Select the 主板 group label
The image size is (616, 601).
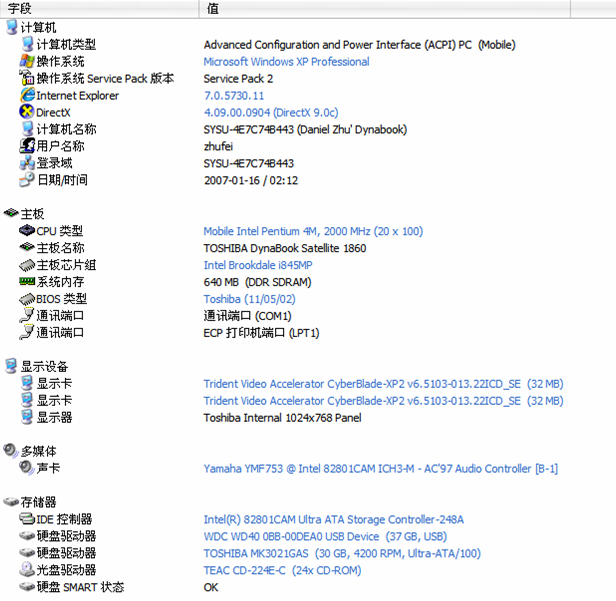click(32, 214)
